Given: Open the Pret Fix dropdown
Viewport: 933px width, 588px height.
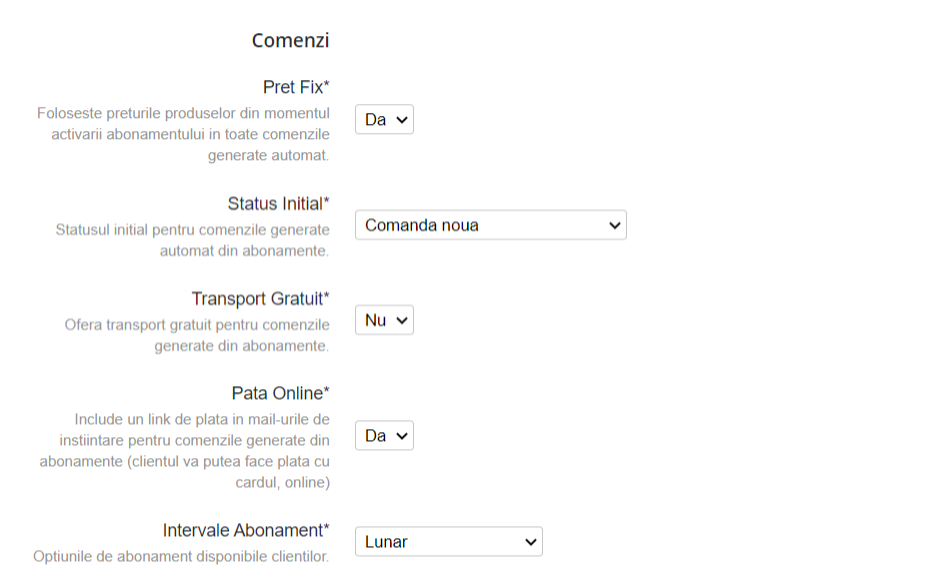Looking at the screenshot, I should pyautogui.click(x=384, y=120).
